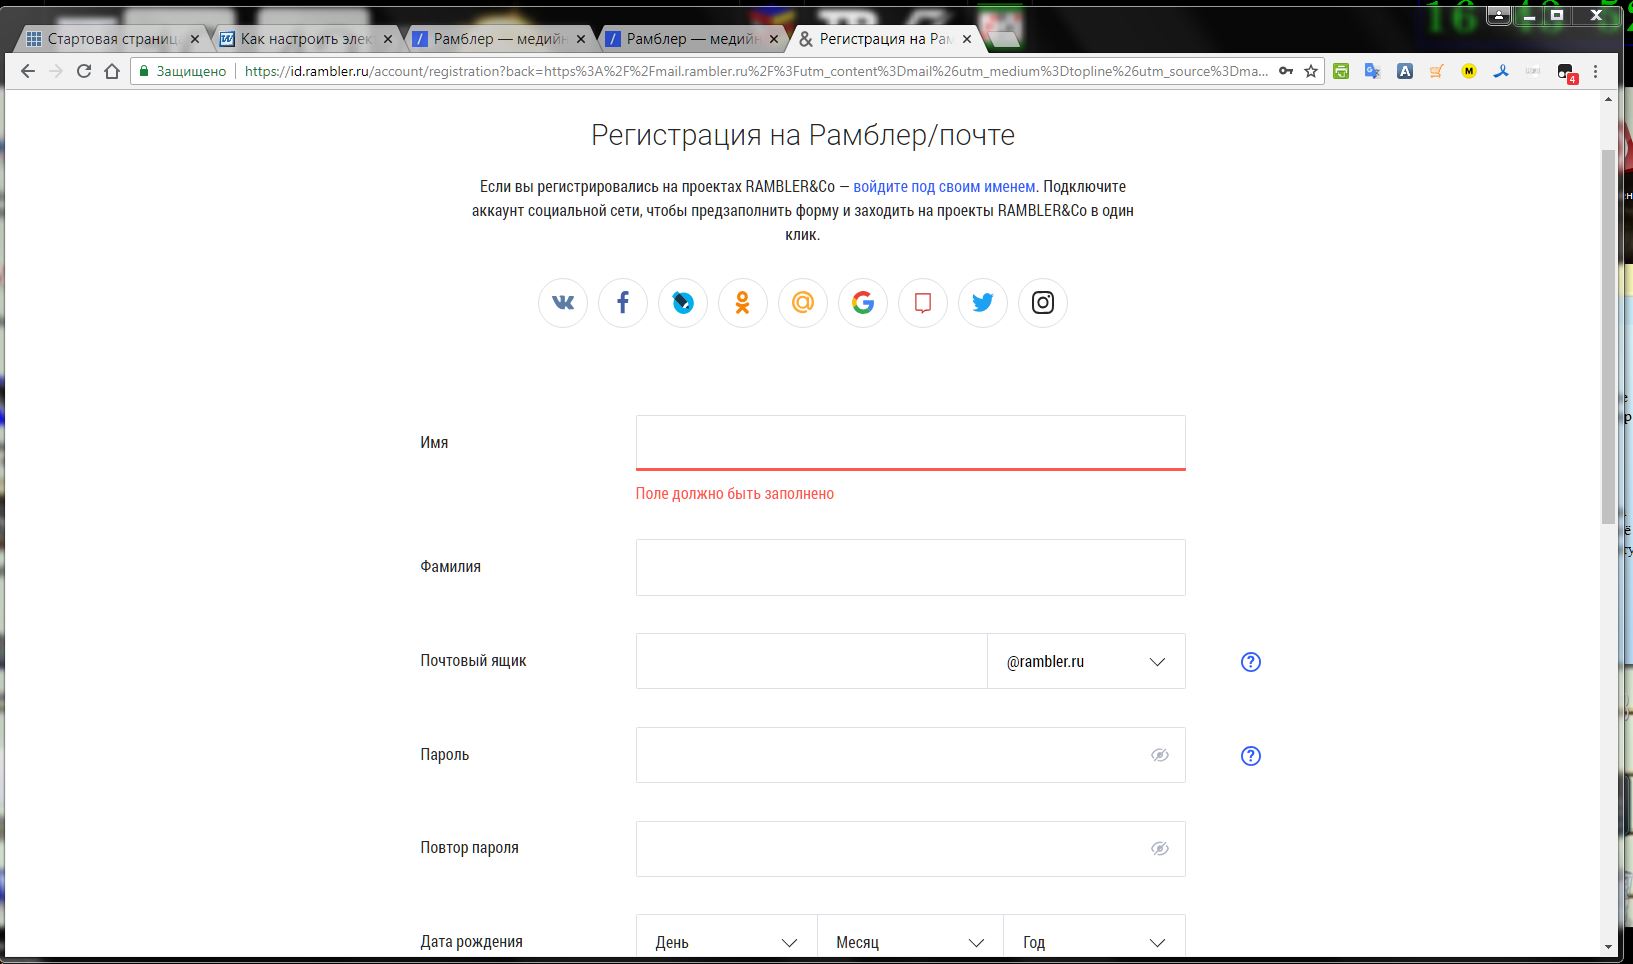This screenshot has height=964, width=1633.
Task: Sign up with the VK icon
Action: coord(563,303)
